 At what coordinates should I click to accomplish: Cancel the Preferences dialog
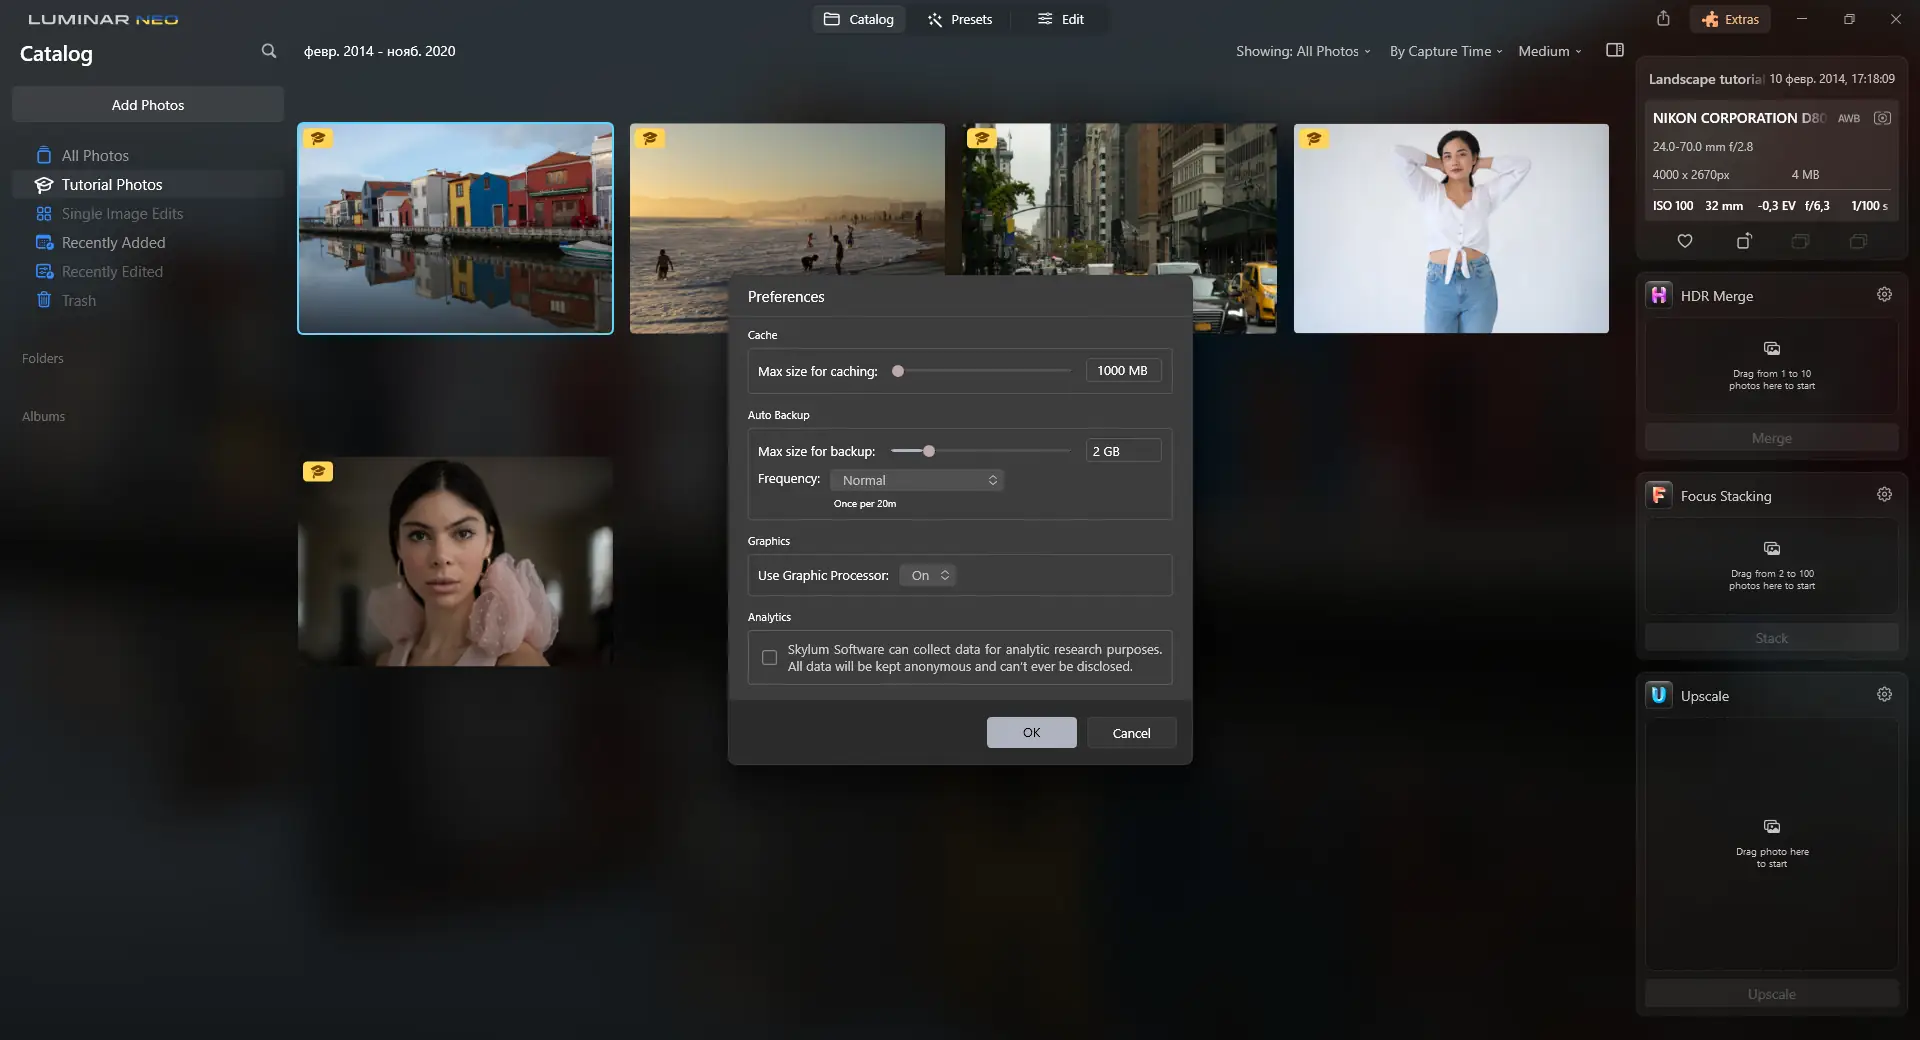[x=1132, y=733]
